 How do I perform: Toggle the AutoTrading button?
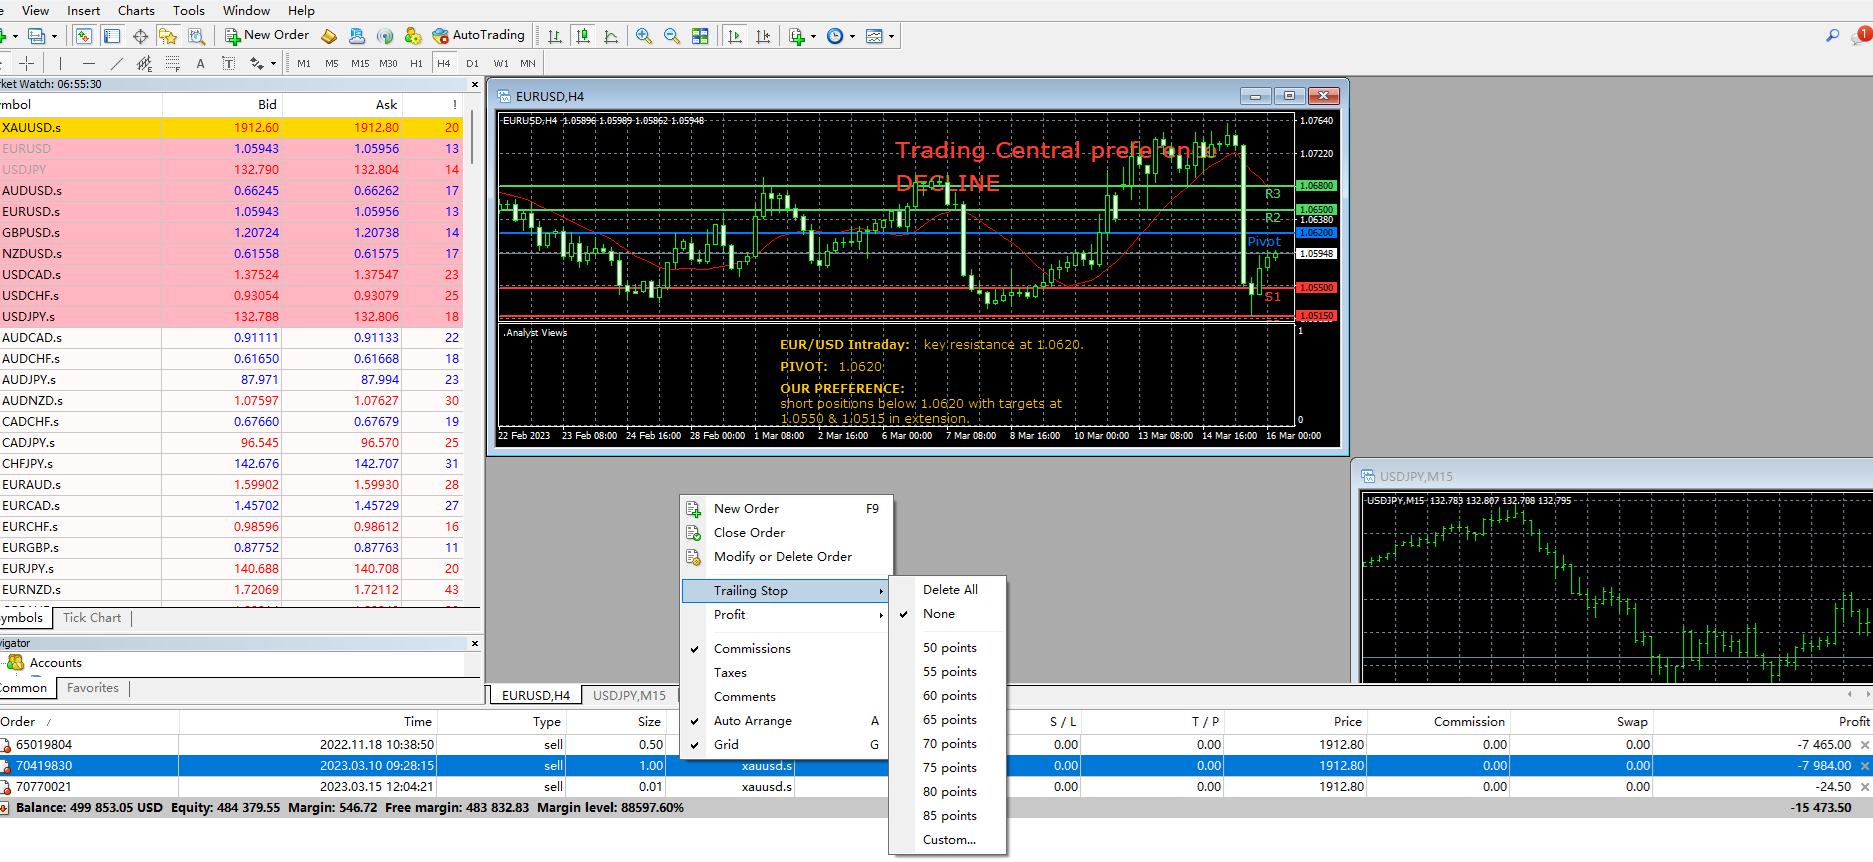[478, 35]
